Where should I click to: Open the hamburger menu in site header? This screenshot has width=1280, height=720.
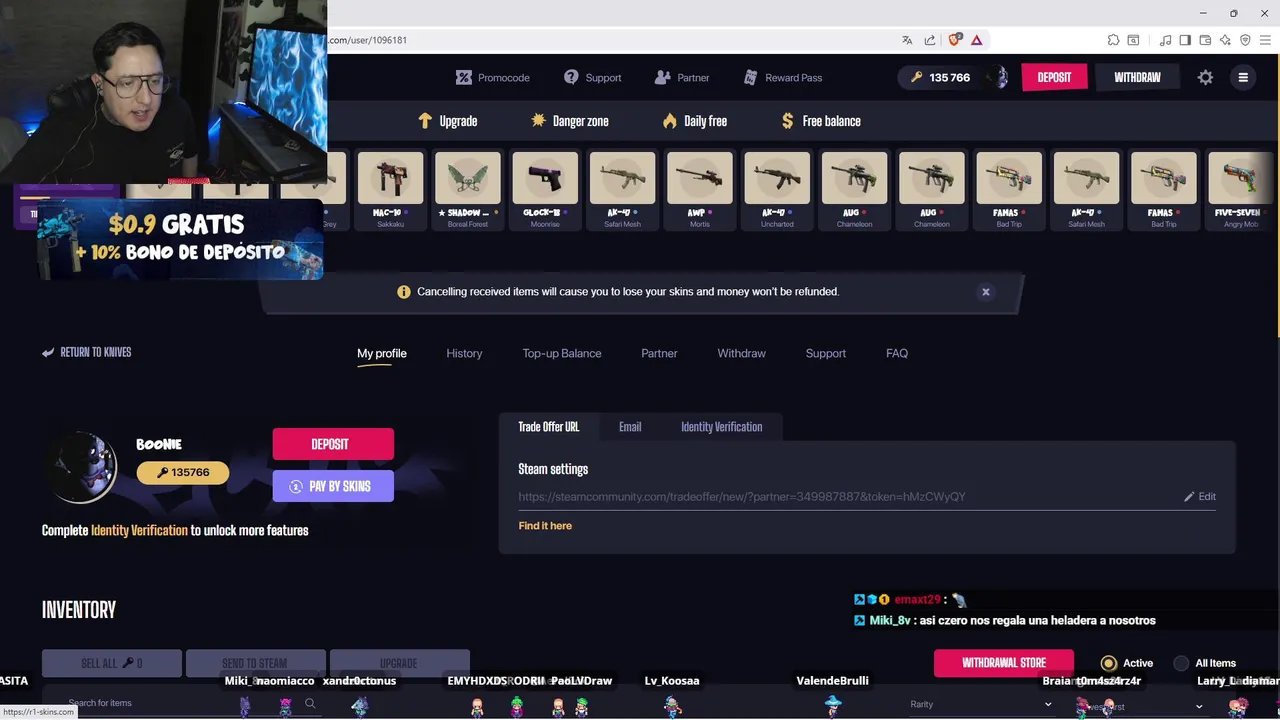coord(1243,77)
